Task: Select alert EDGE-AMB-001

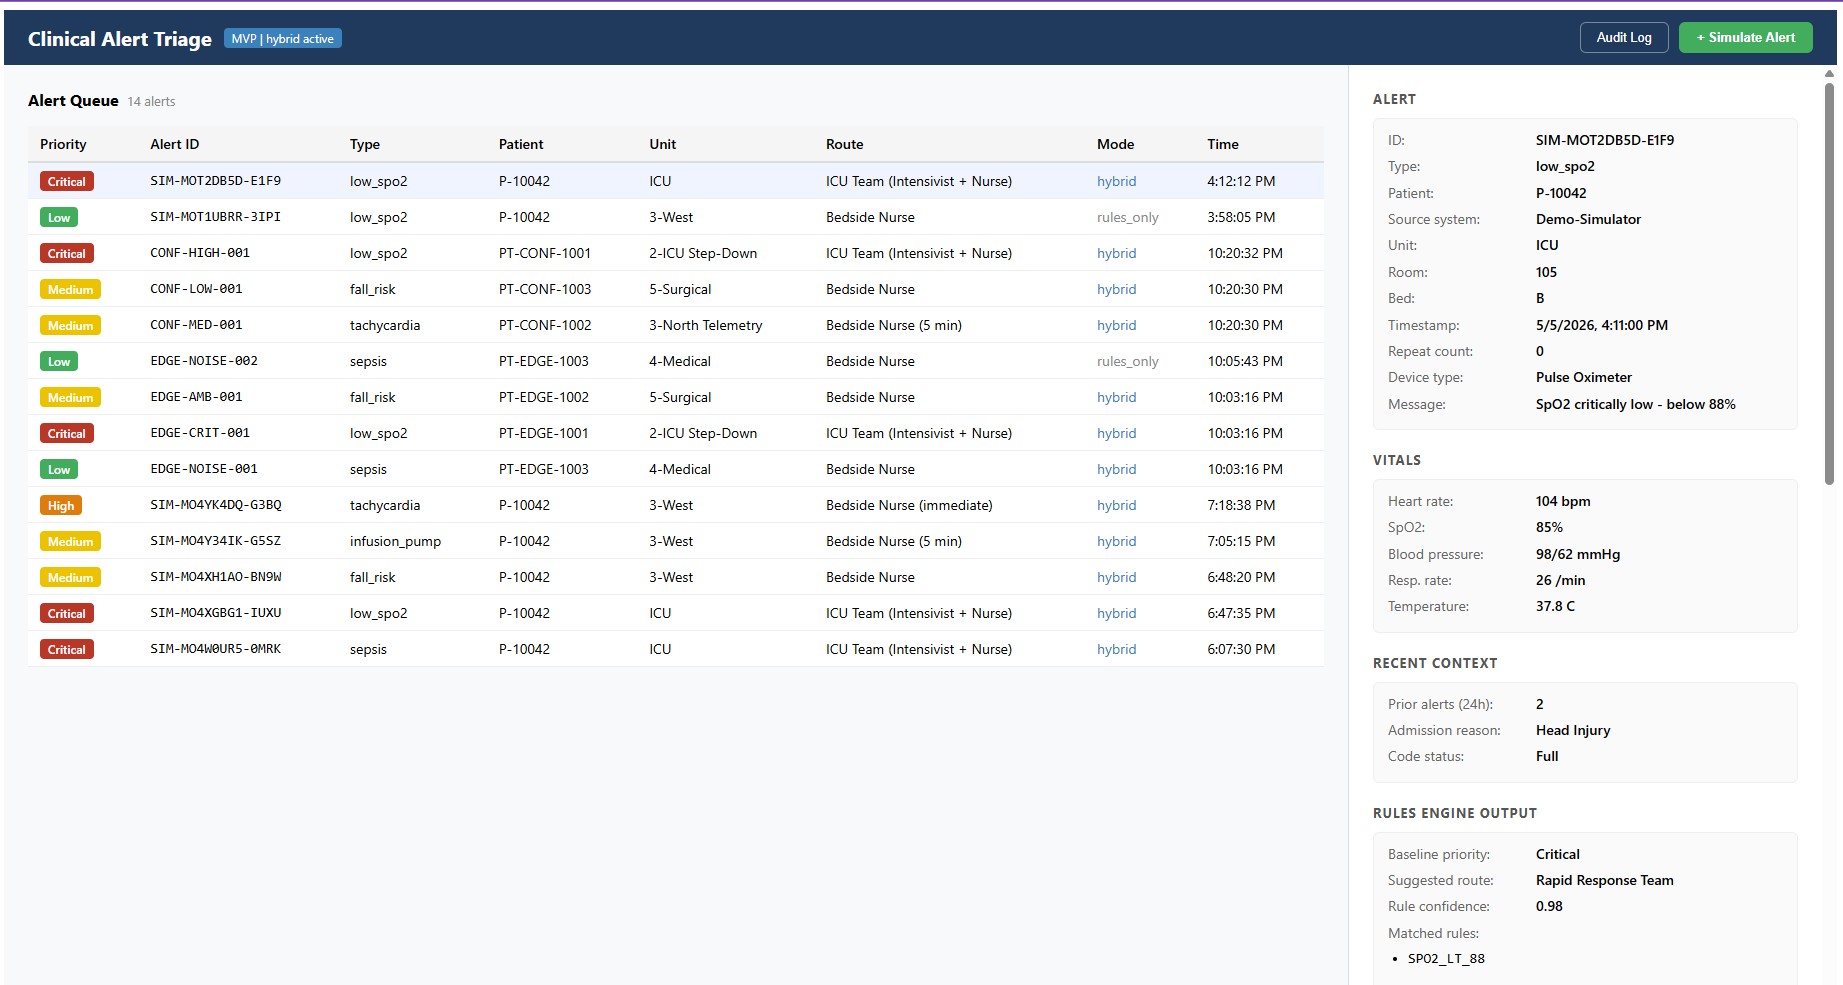Action: pos(675,397)
